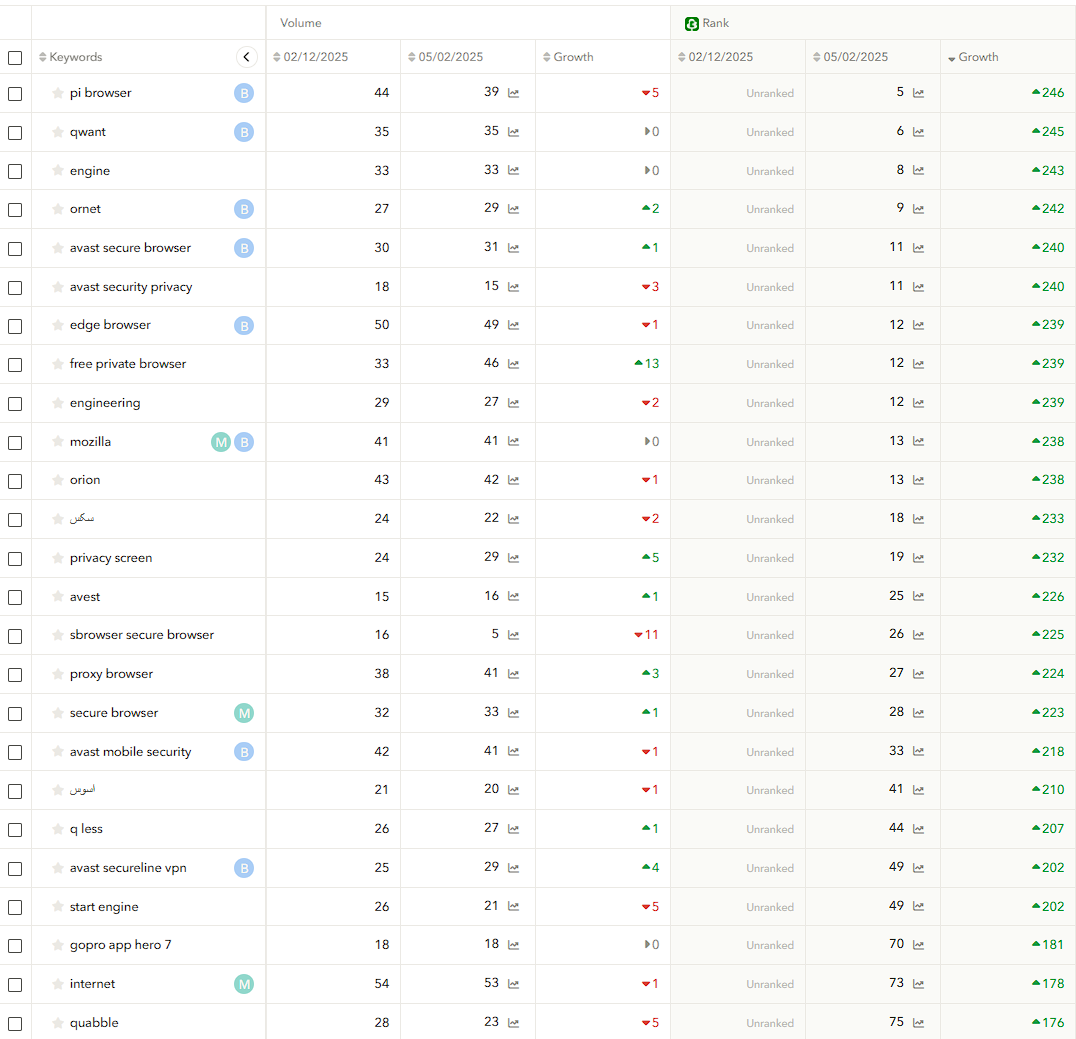Open volume chart for edge browser
The width and height of the screenshot is (1076, 1039).
point(513,325)
